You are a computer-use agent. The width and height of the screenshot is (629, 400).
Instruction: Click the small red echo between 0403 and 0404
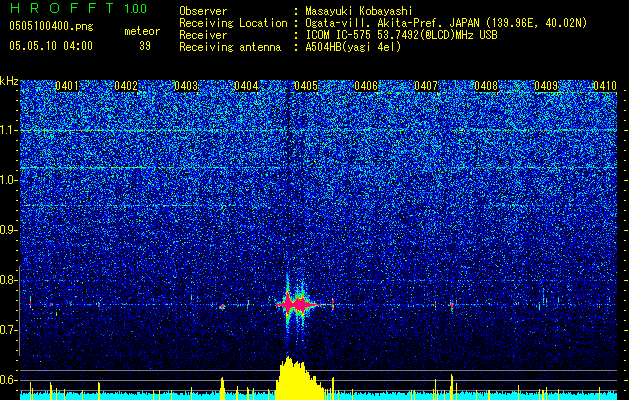pyautogui.click(x=222, y=307)
